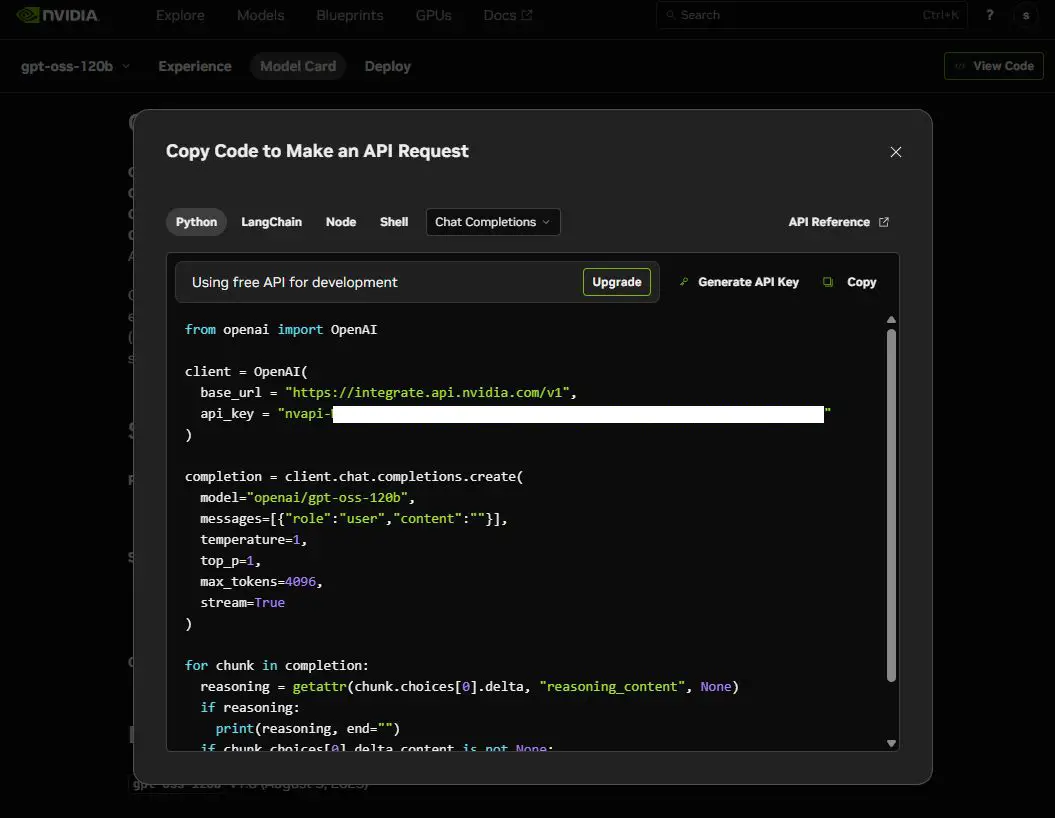Open the Docs external link
The image size is (1055, 818).
507,15
